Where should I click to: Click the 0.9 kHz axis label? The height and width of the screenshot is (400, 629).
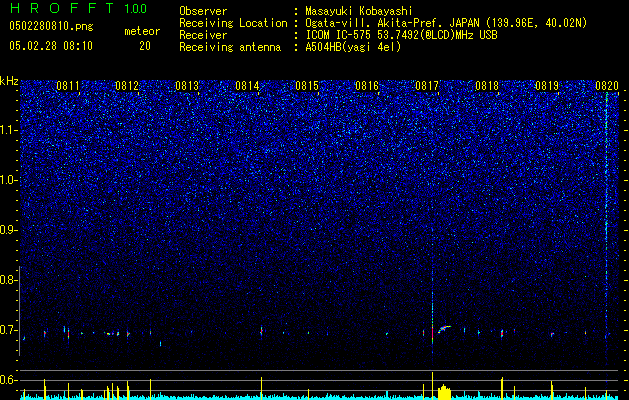(9, 230)
